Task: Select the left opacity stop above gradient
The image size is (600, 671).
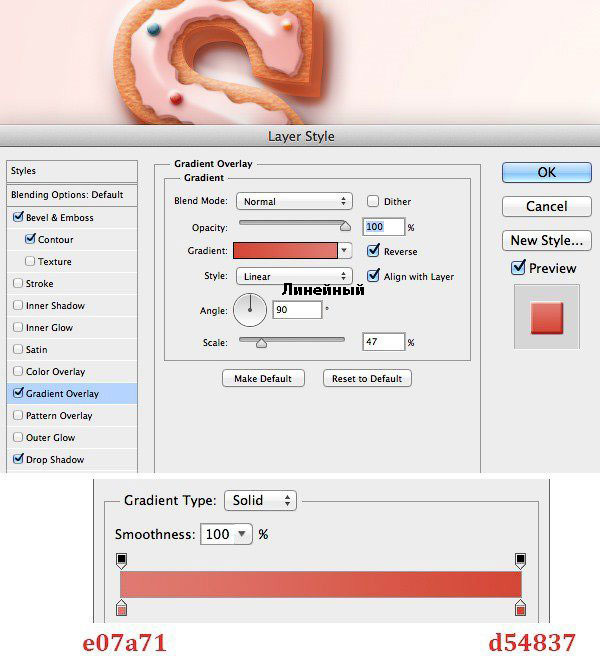Action: pyautogui.click(x=122, y=561)
